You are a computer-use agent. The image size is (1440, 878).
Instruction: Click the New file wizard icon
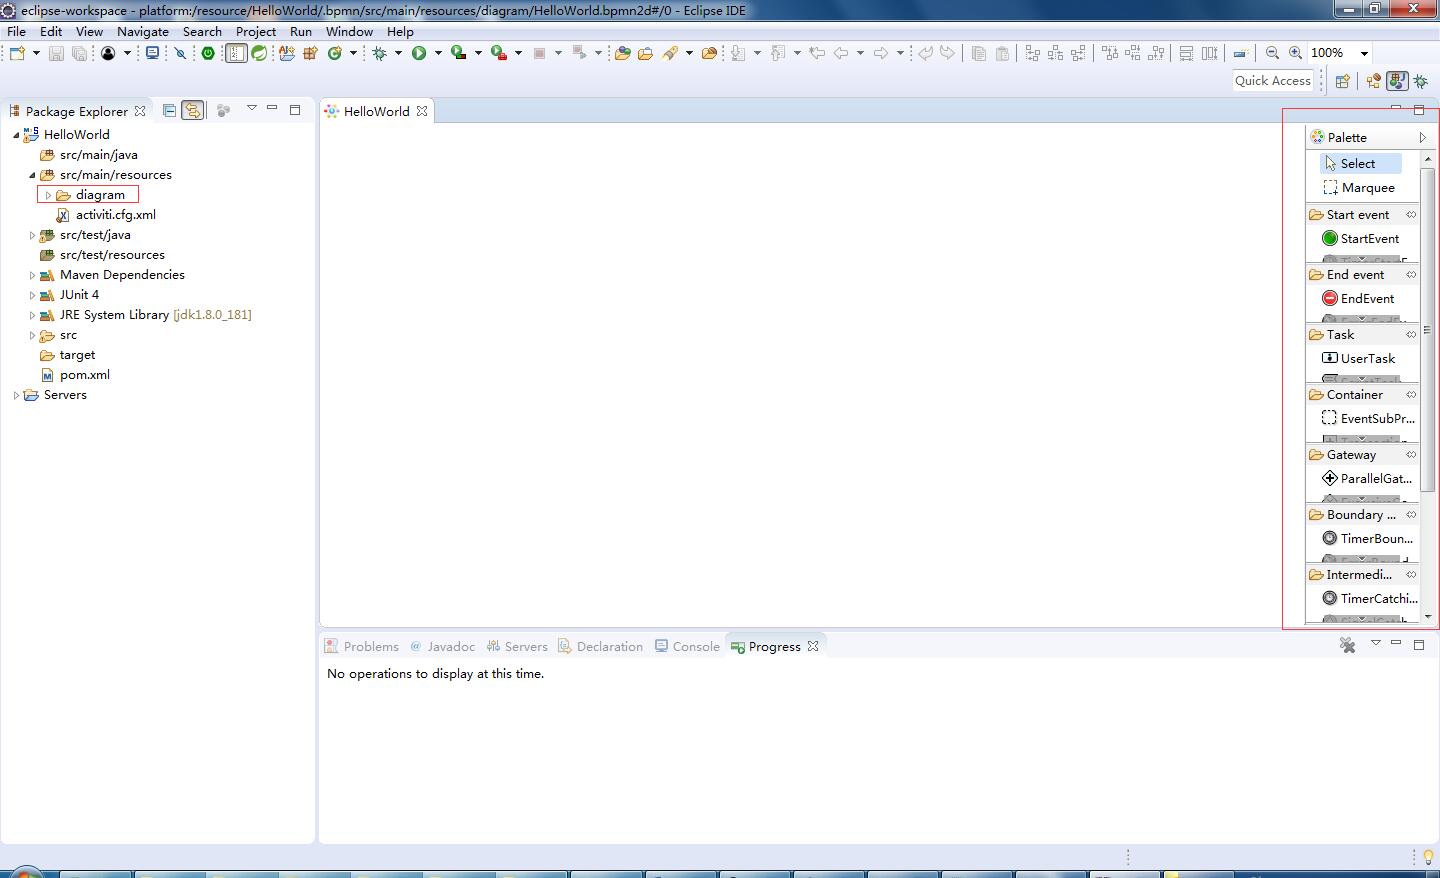(17, 53)
